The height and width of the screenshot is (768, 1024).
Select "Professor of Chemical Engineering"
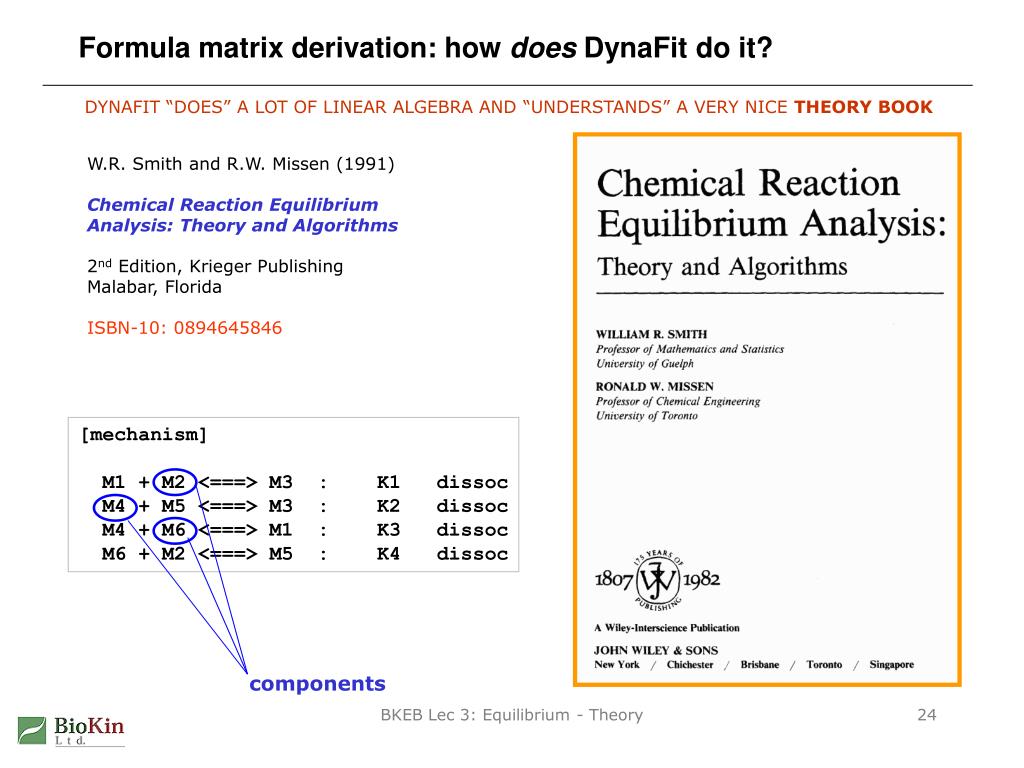pyautogui.click(x=678, y=402)
